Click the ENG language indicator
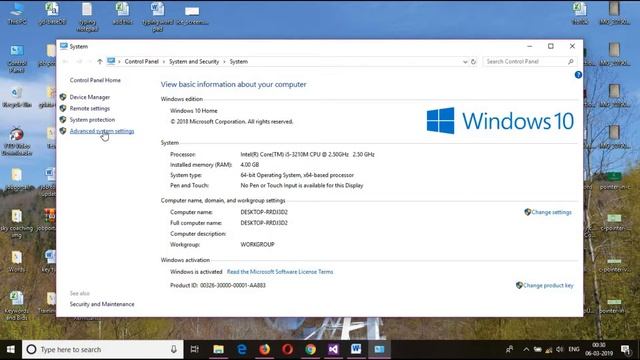 [x=573, y=349]
